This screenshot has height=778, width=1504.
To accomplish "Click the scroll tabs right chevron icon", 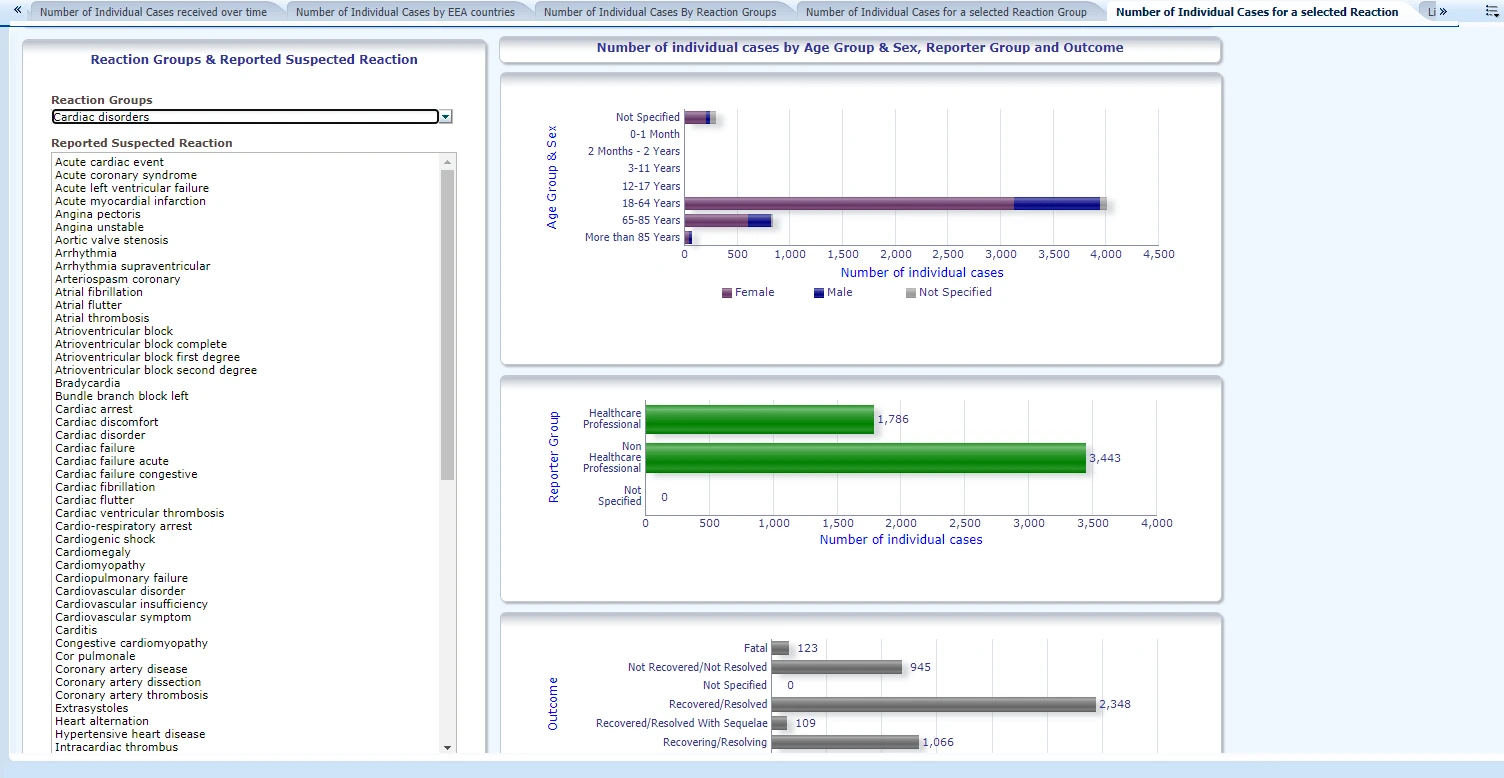I will [x=1443, y=11].
